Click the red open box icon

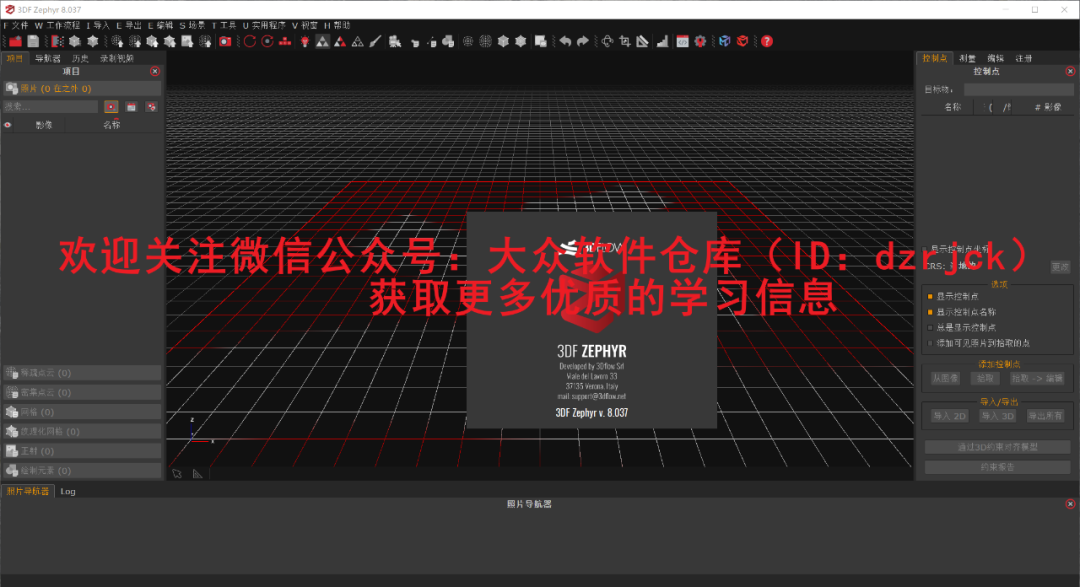(x=742, y=41)
